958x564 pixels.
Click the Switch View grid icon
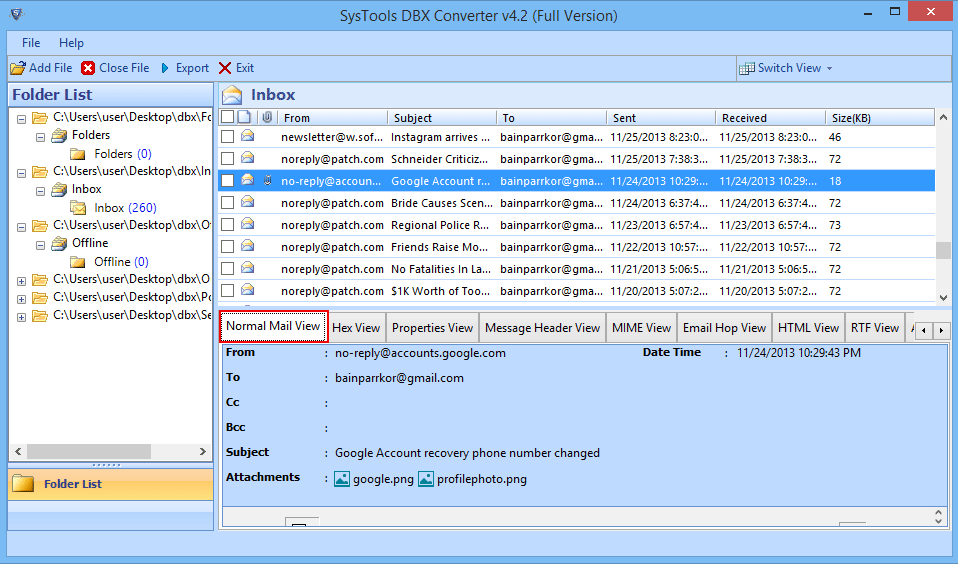tap(746, 68)
